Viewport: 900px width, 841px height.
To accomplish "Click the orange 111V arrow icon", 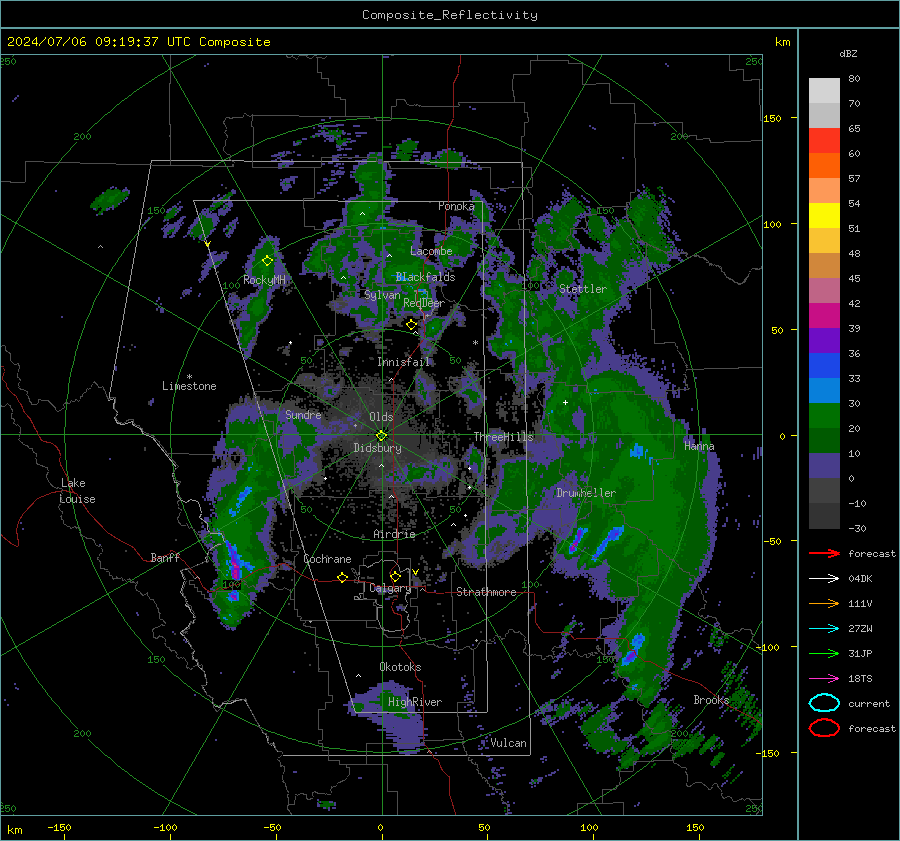I will pyautogui.click(x=824, y=603).
